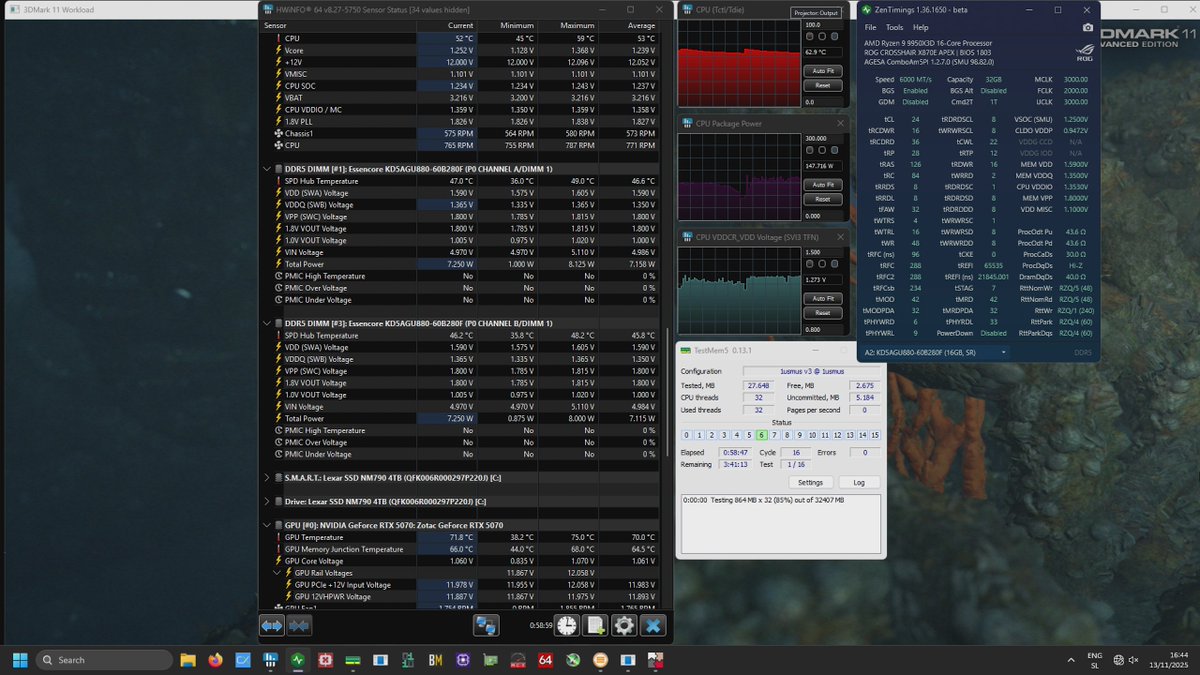The height and width of the screenshot is (675, 1200).
Task: Click the ROG logo in ZenTimings window
Action: [1086, 51]
